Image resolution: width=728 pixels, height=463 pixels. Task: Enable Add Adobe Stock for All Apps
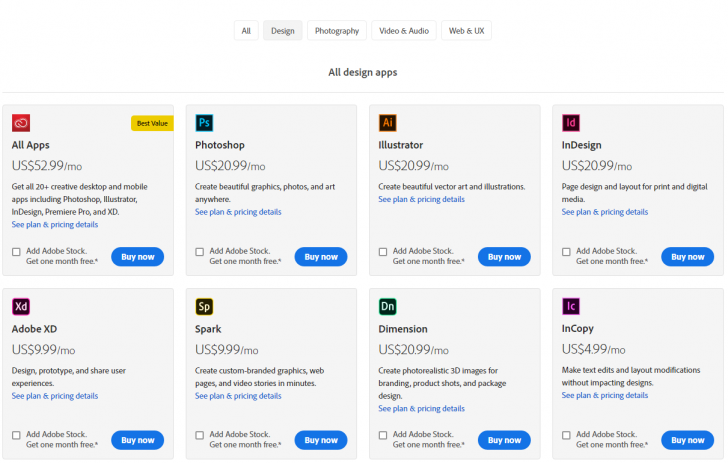(x=16, y=252)
